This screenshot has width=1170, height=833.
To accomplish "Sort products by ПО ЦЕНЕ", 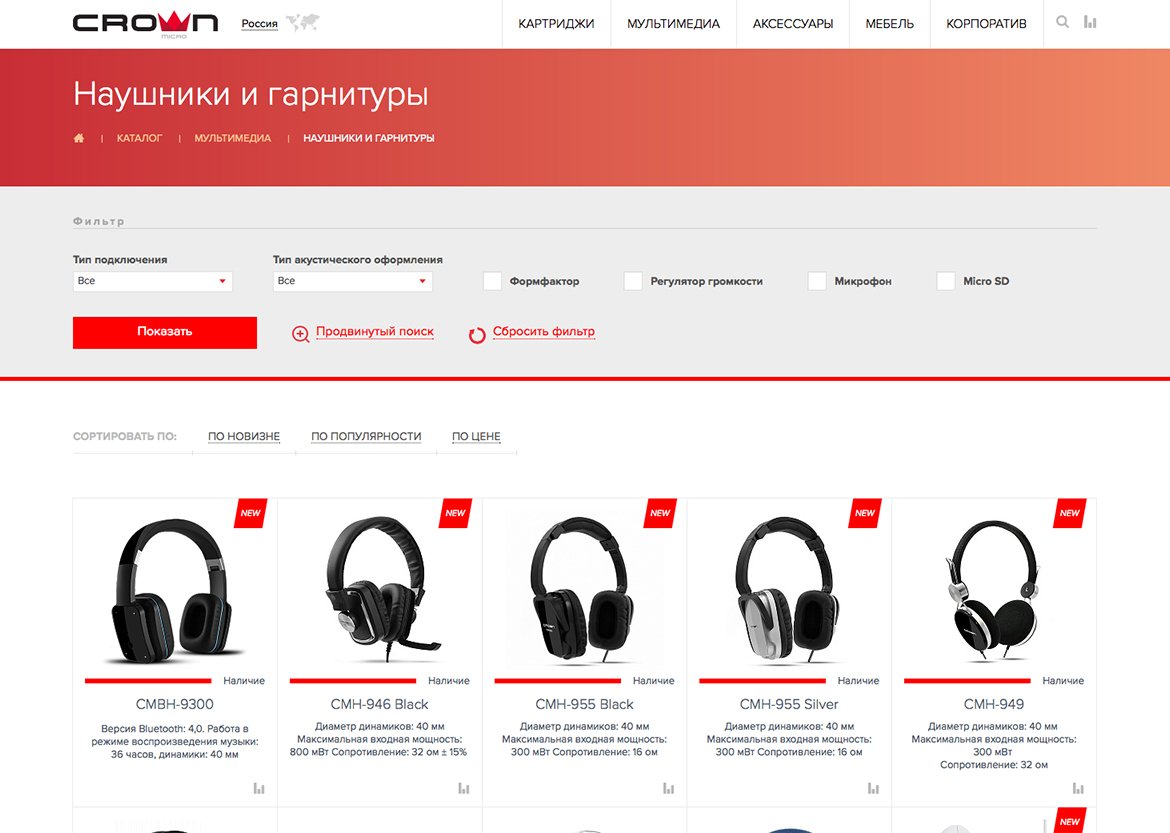I will 476,437.
